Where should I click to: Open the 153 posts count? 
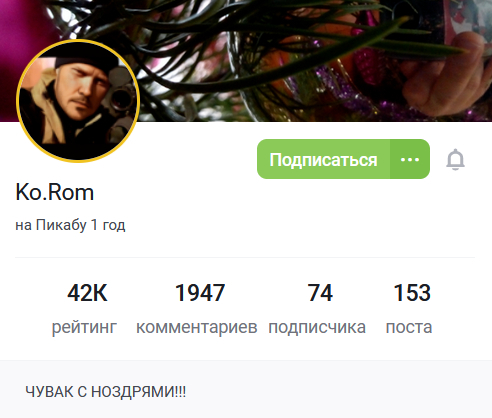click(x=412, y=293)
